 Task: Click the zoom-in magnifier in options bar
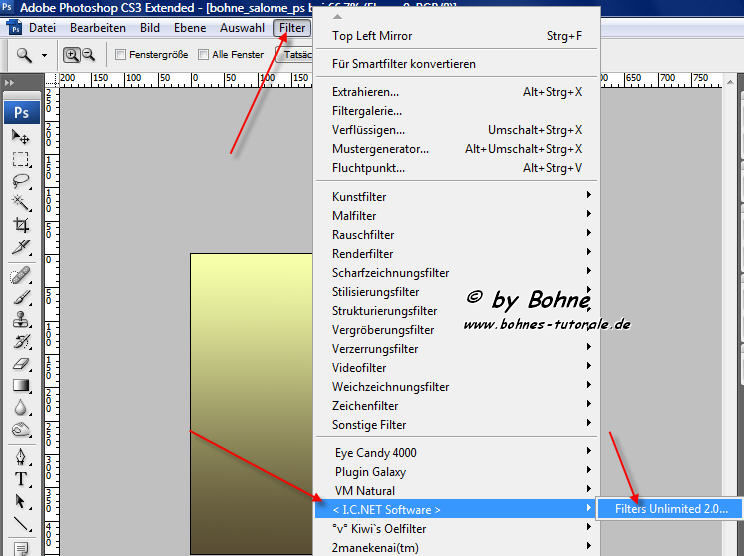tap(73, 55)
